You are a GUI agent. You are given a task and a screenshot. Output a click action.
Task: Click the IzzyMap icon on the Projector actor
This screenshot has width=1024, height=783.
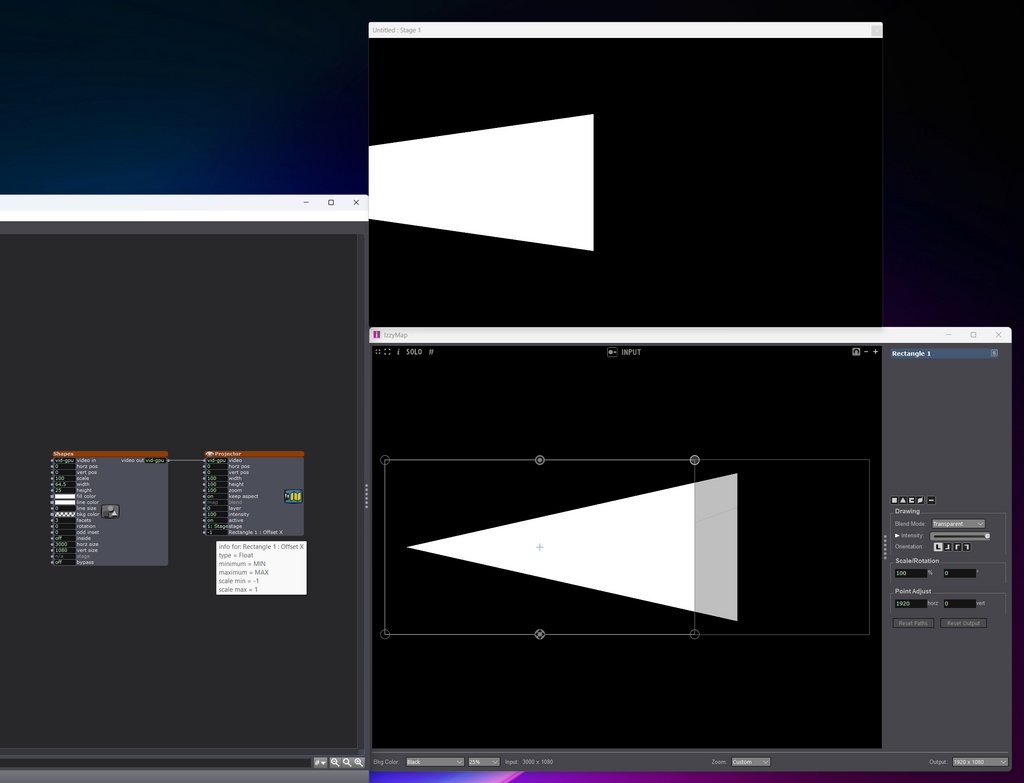(293, 496)
